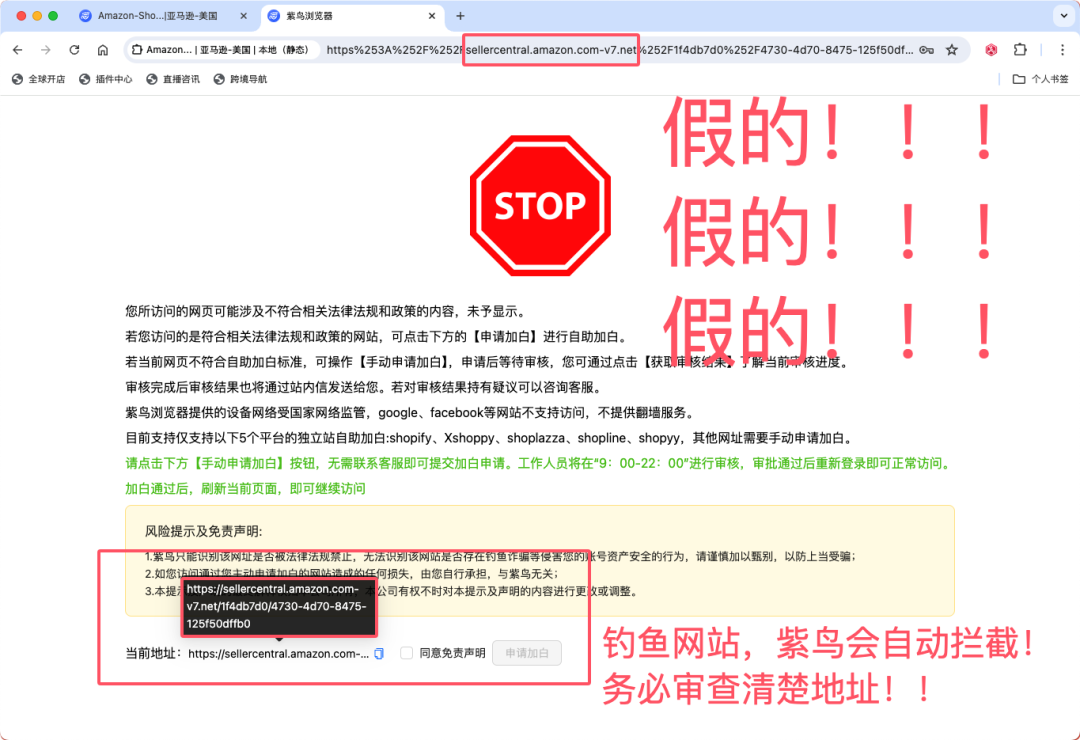1080x740 pixels.
Task: Click the red STOP sign image
Action: tap(540, 205)
